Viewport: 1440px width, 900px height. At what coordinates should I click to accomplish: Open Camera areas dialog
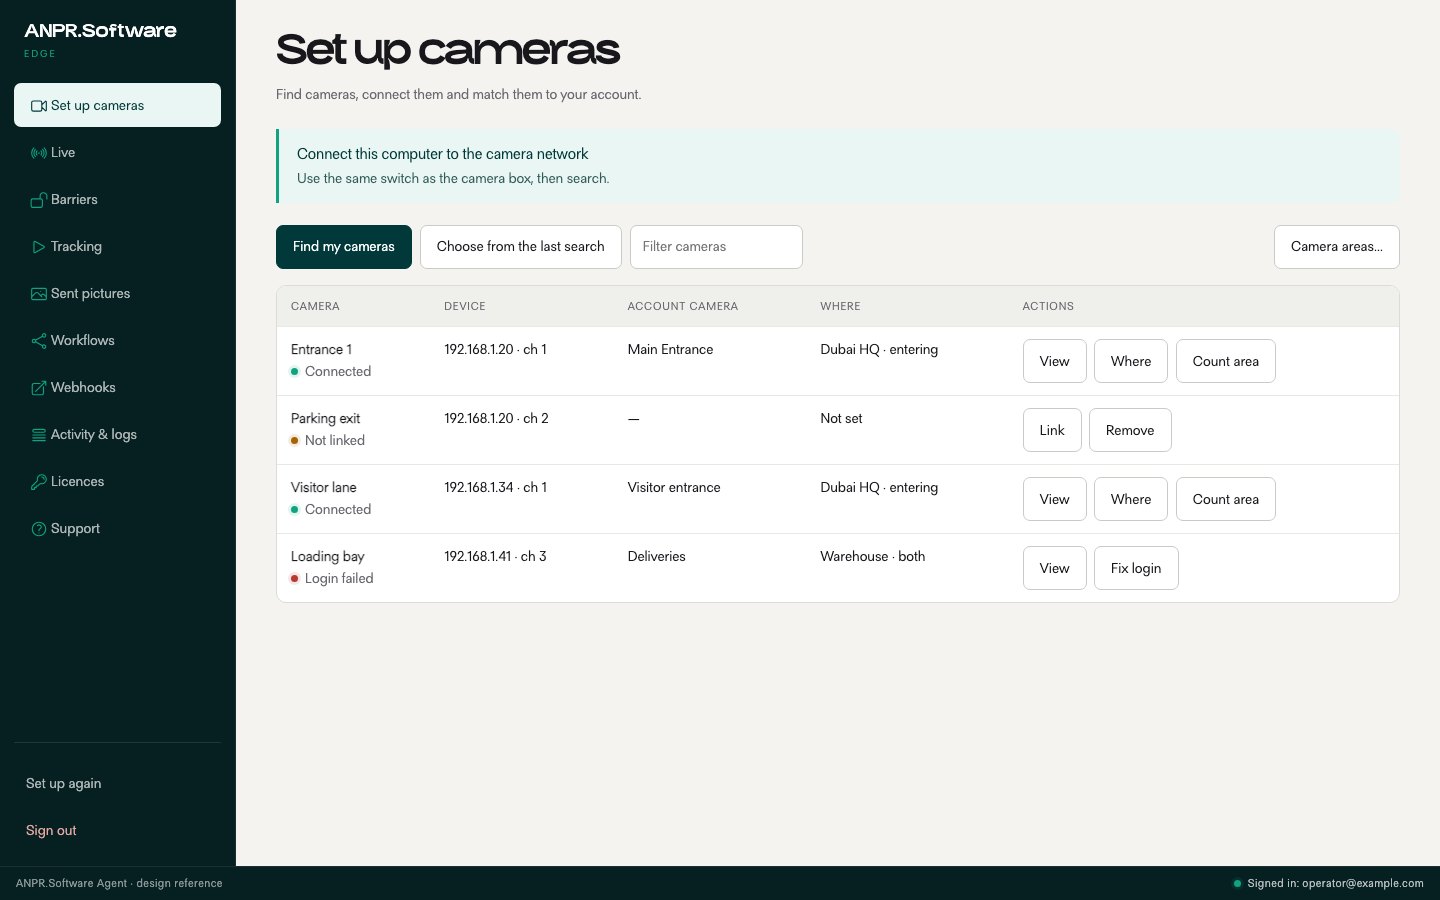pyautogui.click(x=1337, y=247)
